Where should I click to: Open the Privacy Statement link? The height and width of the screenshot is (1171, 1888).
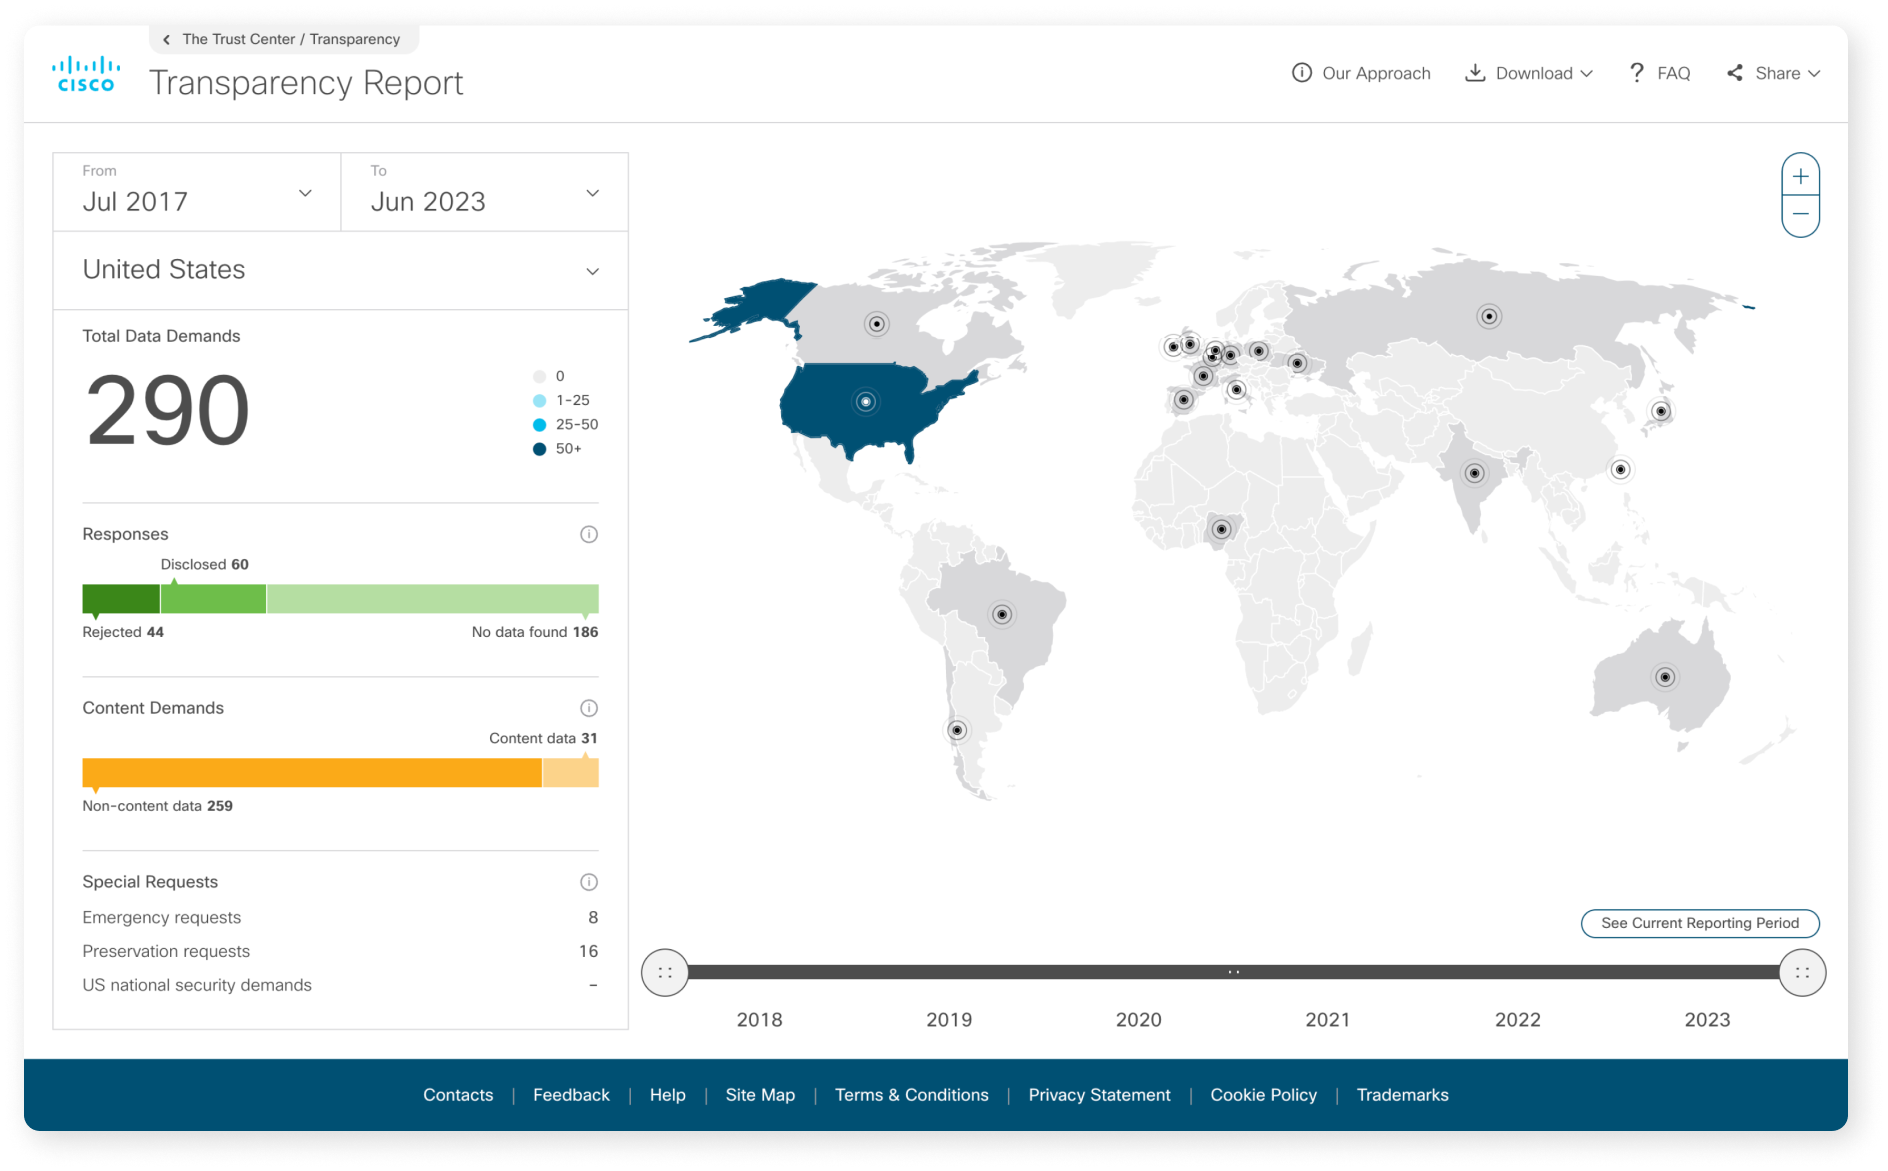[1099, 1094]
